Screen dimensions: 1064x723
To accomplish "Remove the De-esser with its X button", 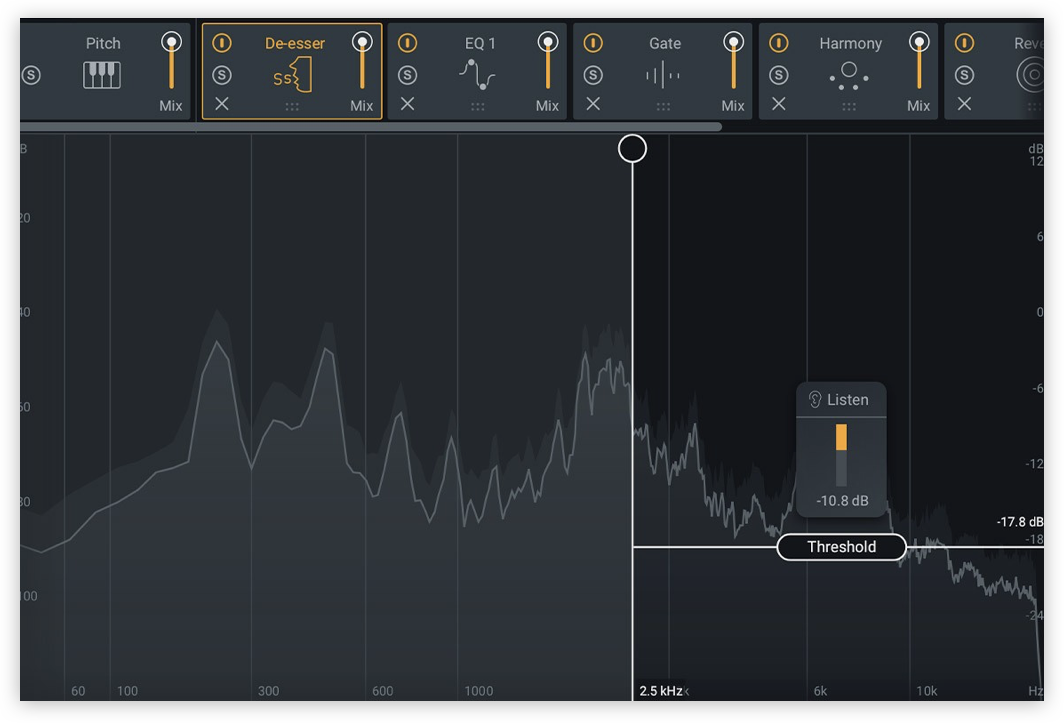I will (221, 104).
